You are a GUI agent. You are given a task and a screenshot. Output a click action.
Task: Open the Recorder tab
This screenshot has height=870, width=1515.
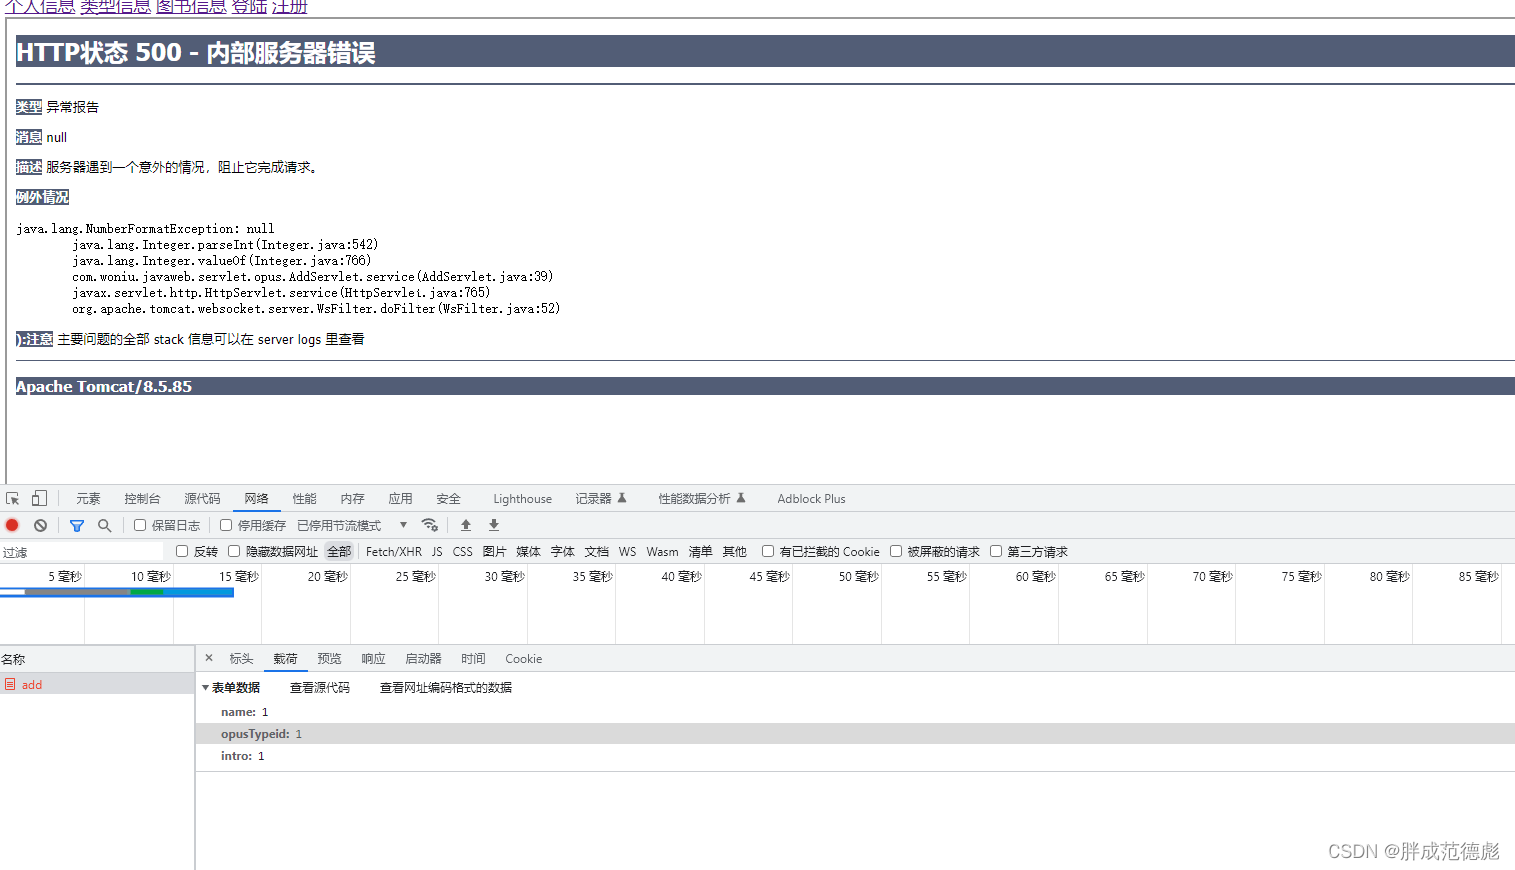click(x=600, y=498)
